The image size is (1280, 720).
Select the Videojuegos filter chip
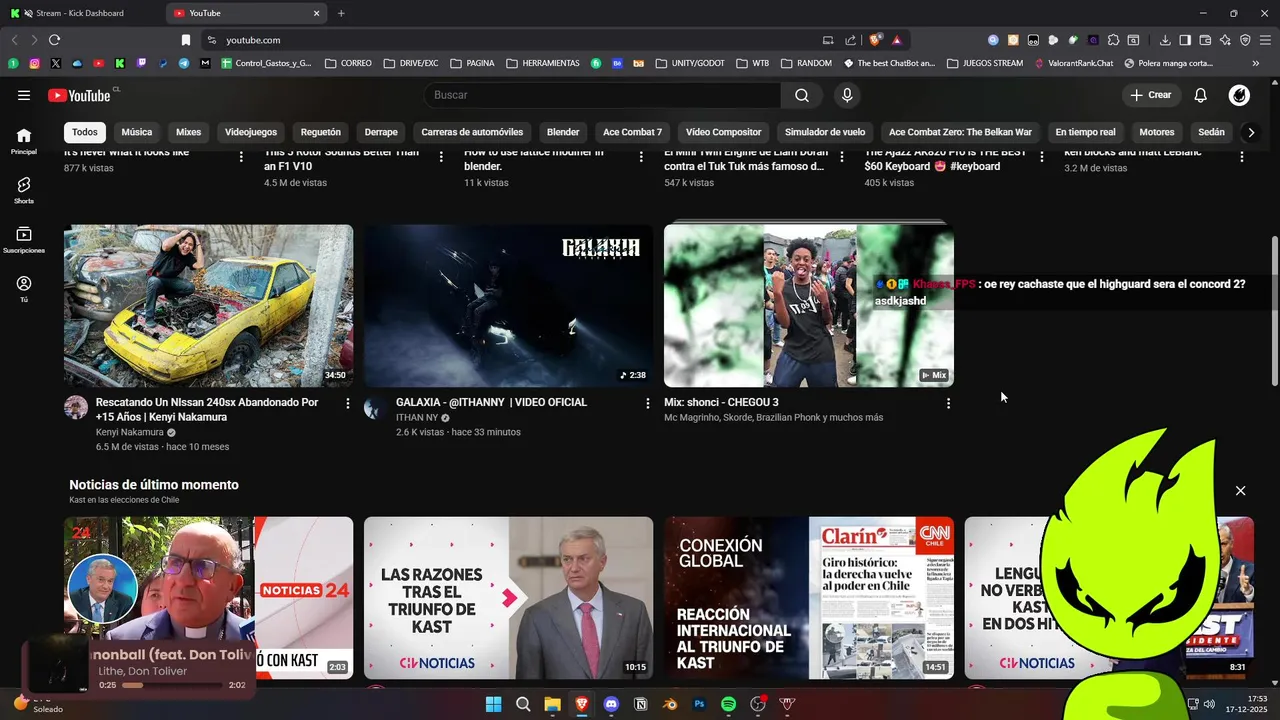[x=251, y=132]
